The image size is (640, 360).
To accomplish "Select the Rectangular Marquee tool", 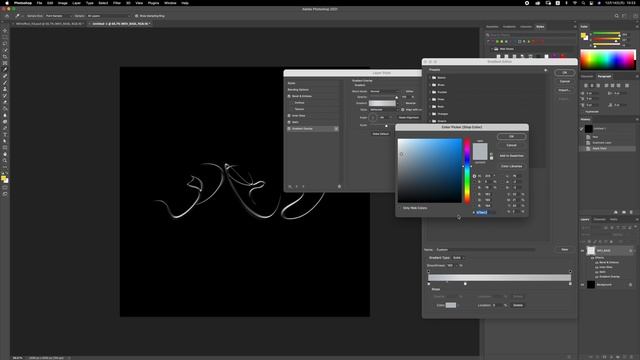I will pyautogui.click(x=5, y=37).
